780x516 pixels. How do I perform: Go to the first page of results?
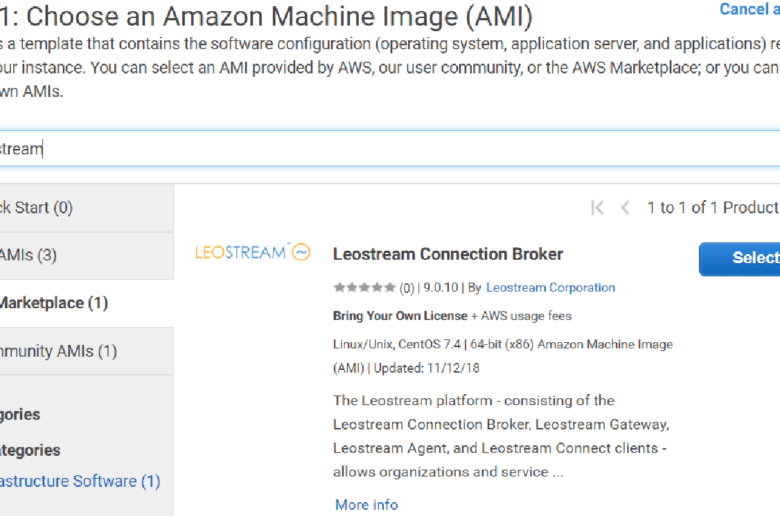tap(597, 207)
